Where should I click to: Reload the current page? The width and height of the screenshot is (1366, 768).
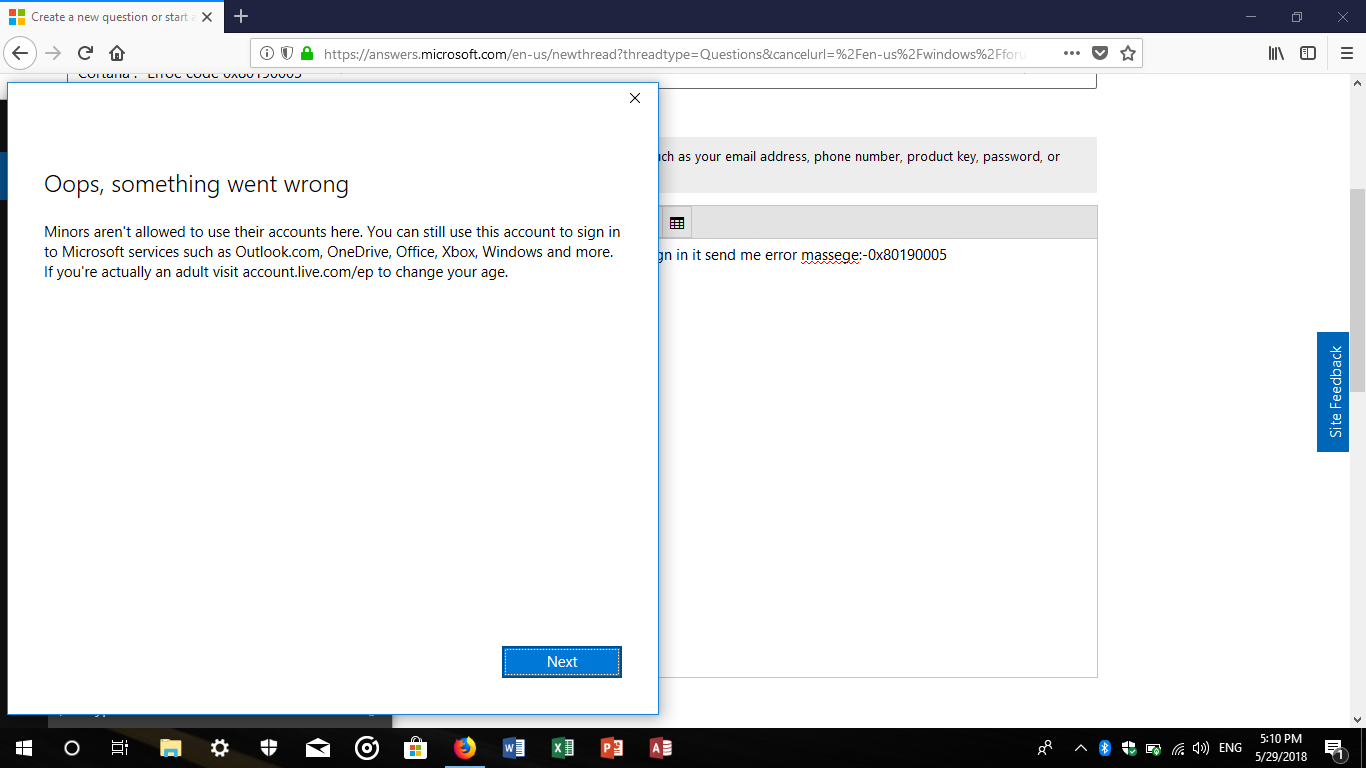pyautogui.click(x=85, y=53)
